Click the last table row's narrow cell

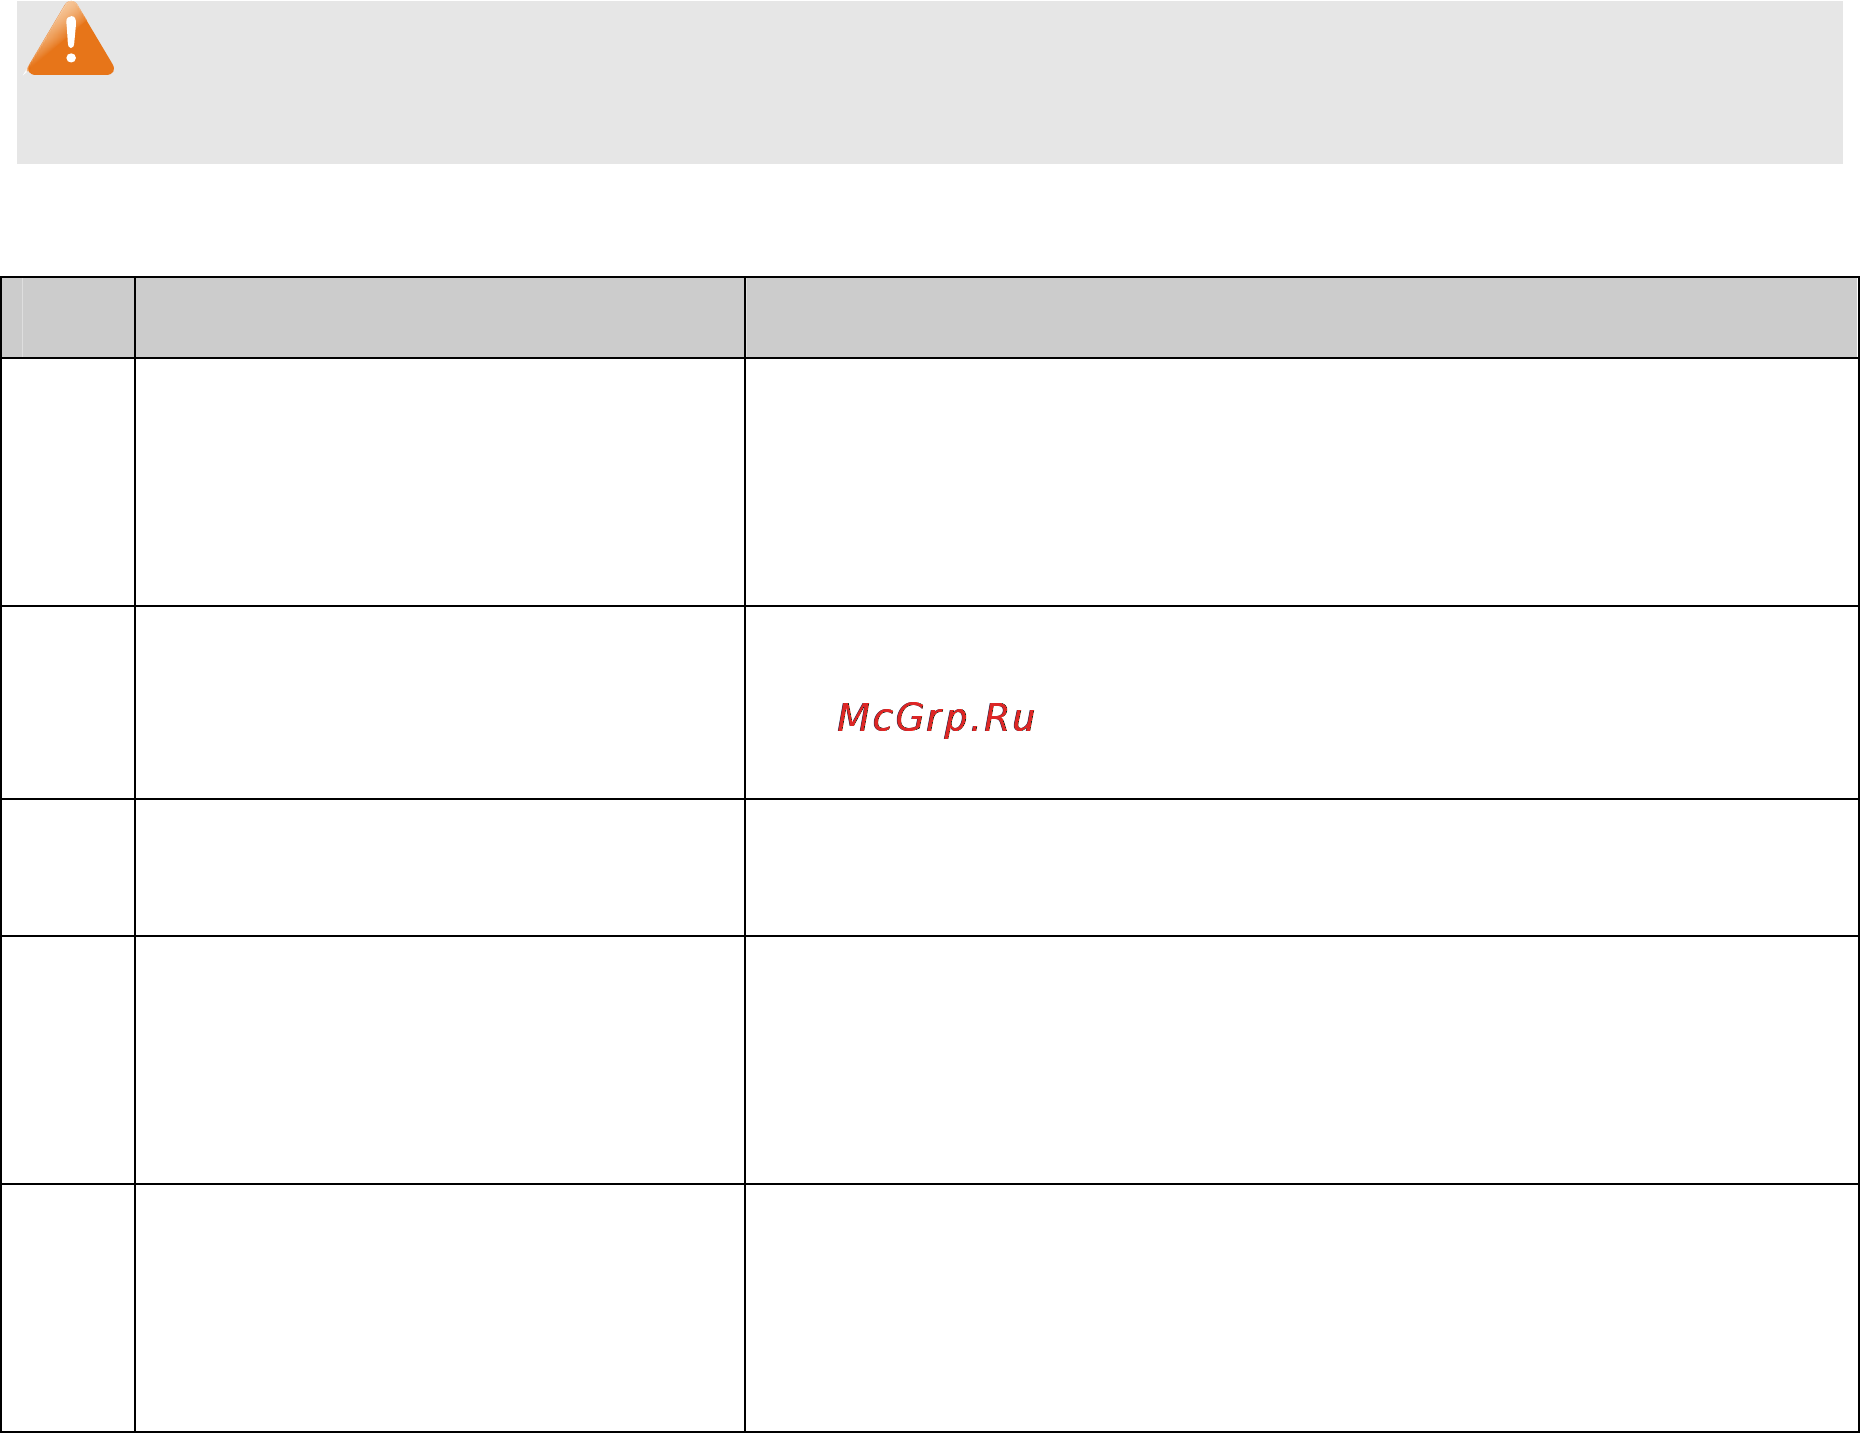pos(68,1308)
